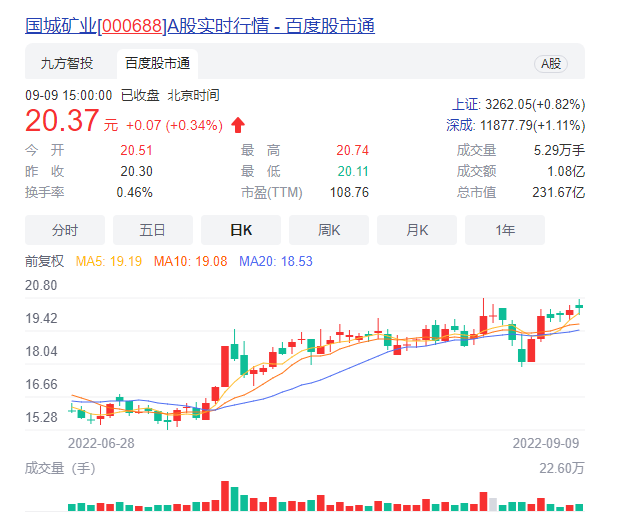
Task: Click the MA20 indicator label
Action: pos(276,261)
